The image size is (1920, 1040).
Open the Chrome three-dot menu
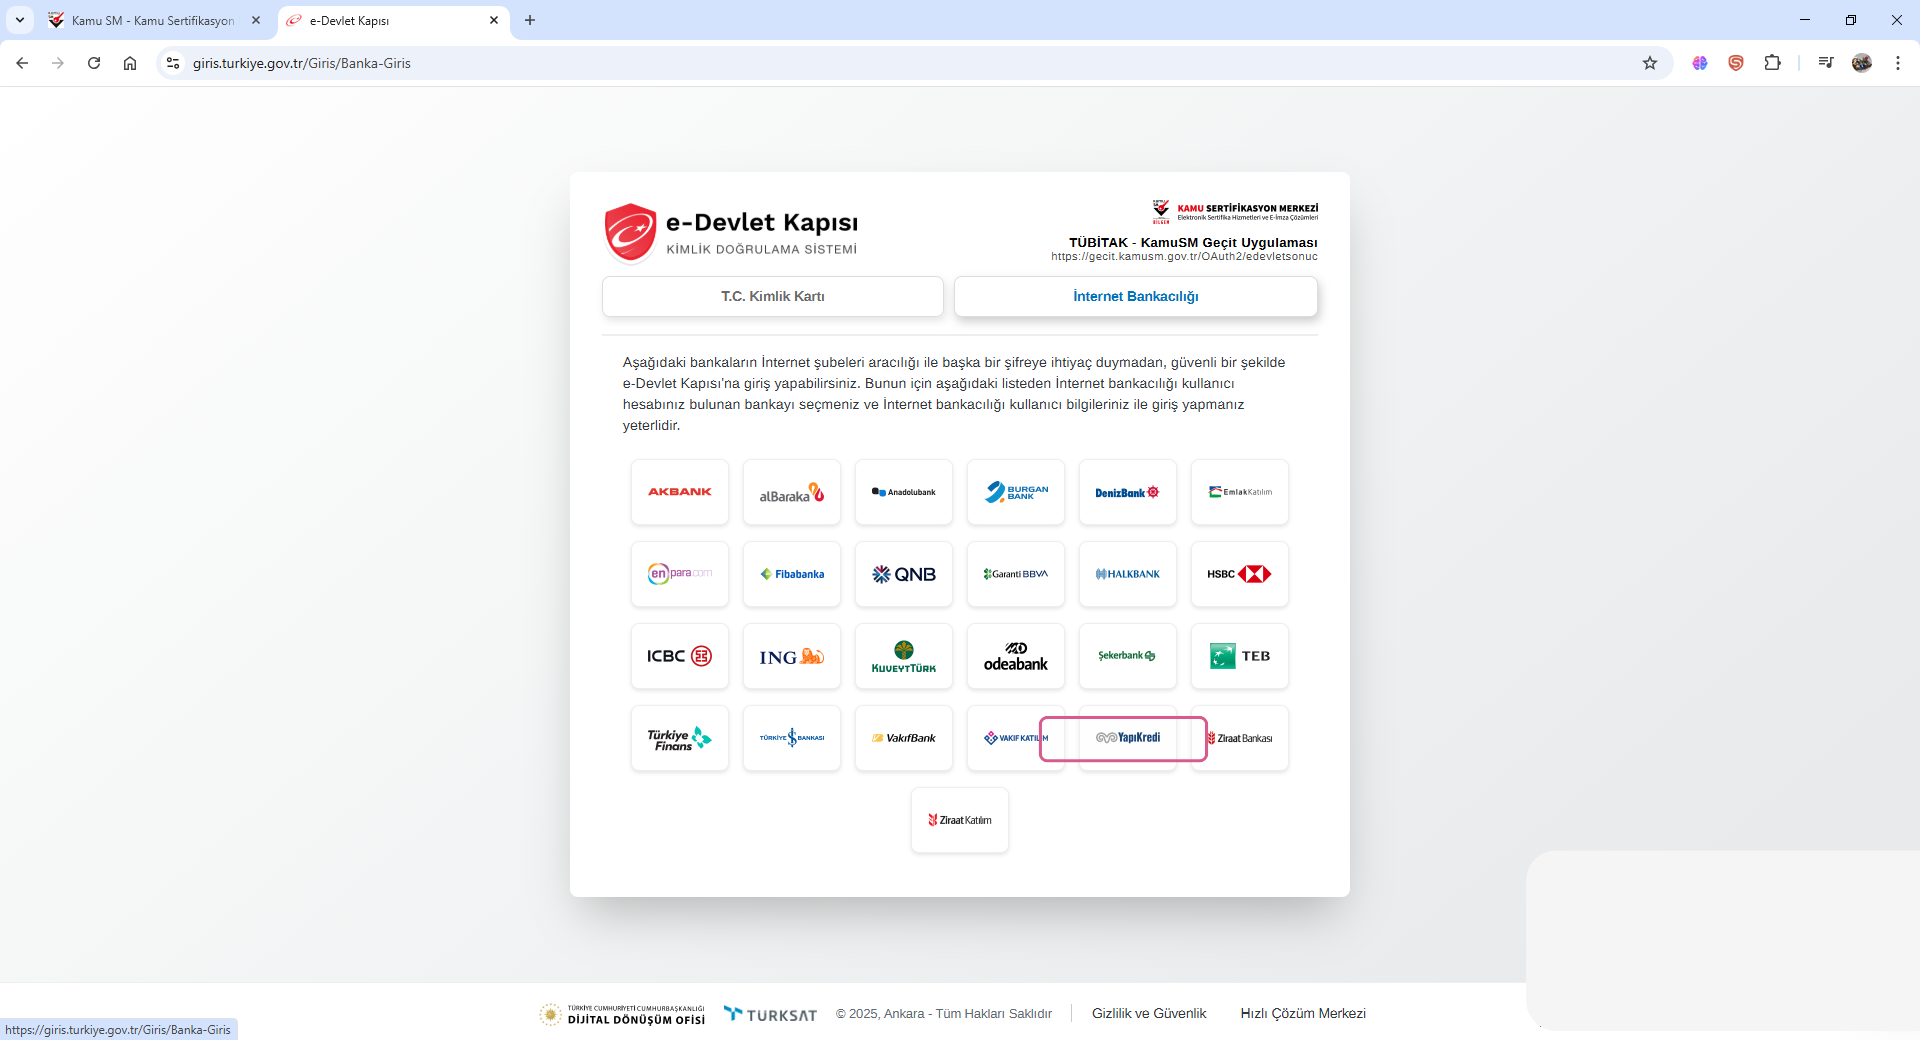pyautogui.click(x=1897, y=63)
